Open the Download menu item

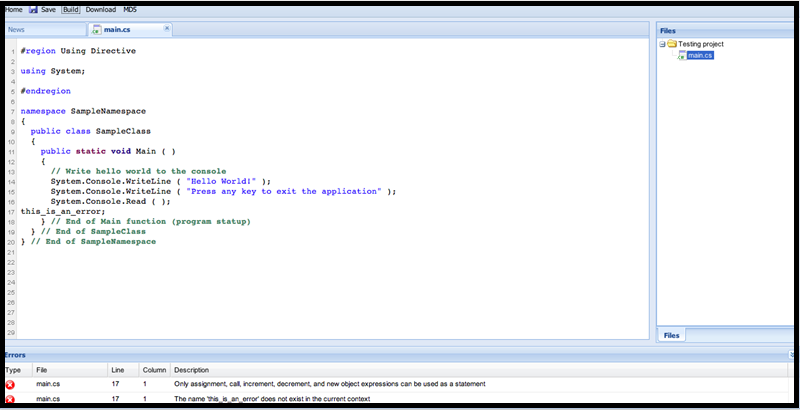click(101, 10)
